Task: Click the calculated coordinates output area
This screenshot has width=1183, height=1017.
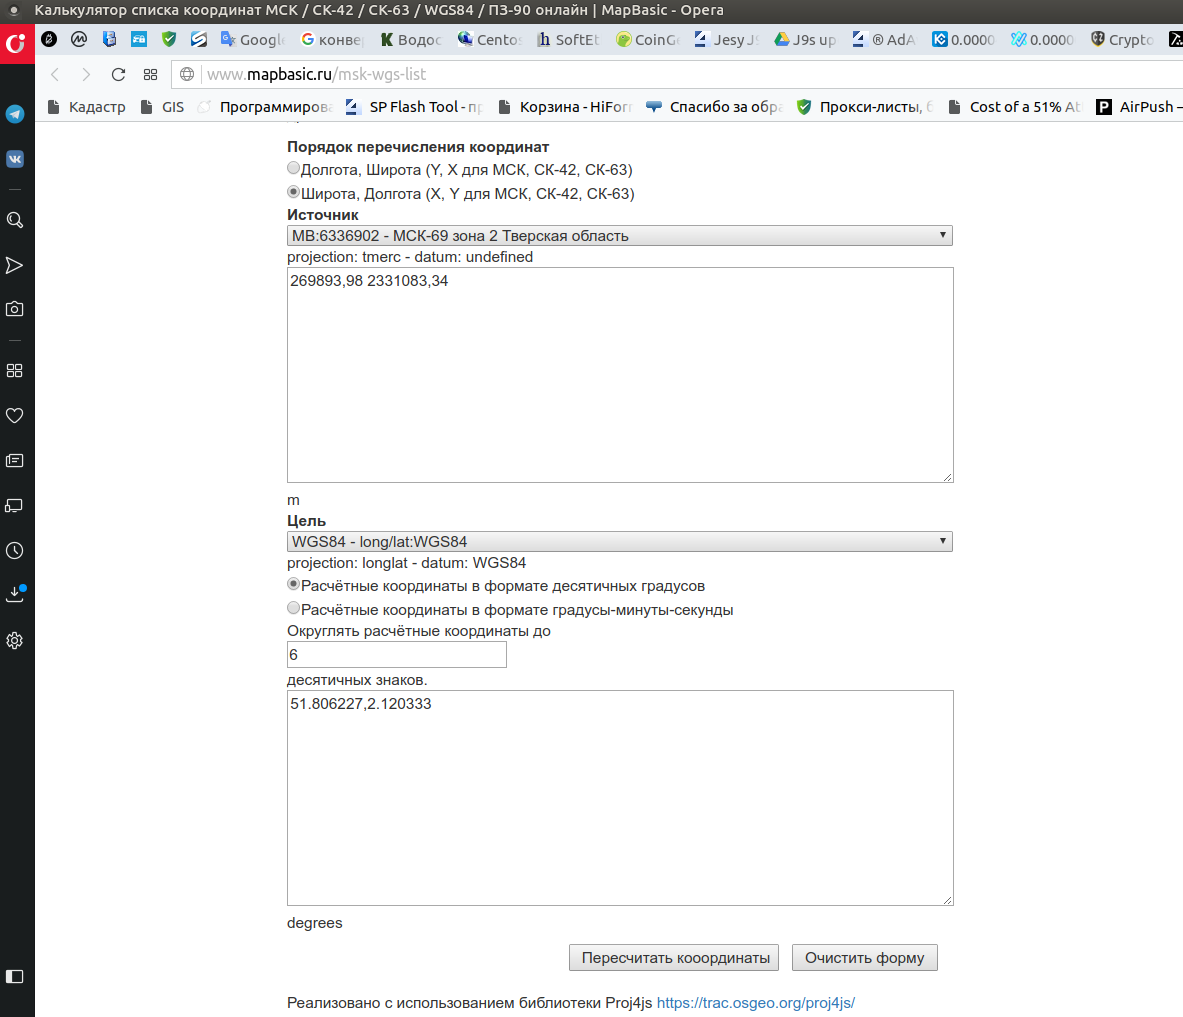Action: click(x=620, y=798)
